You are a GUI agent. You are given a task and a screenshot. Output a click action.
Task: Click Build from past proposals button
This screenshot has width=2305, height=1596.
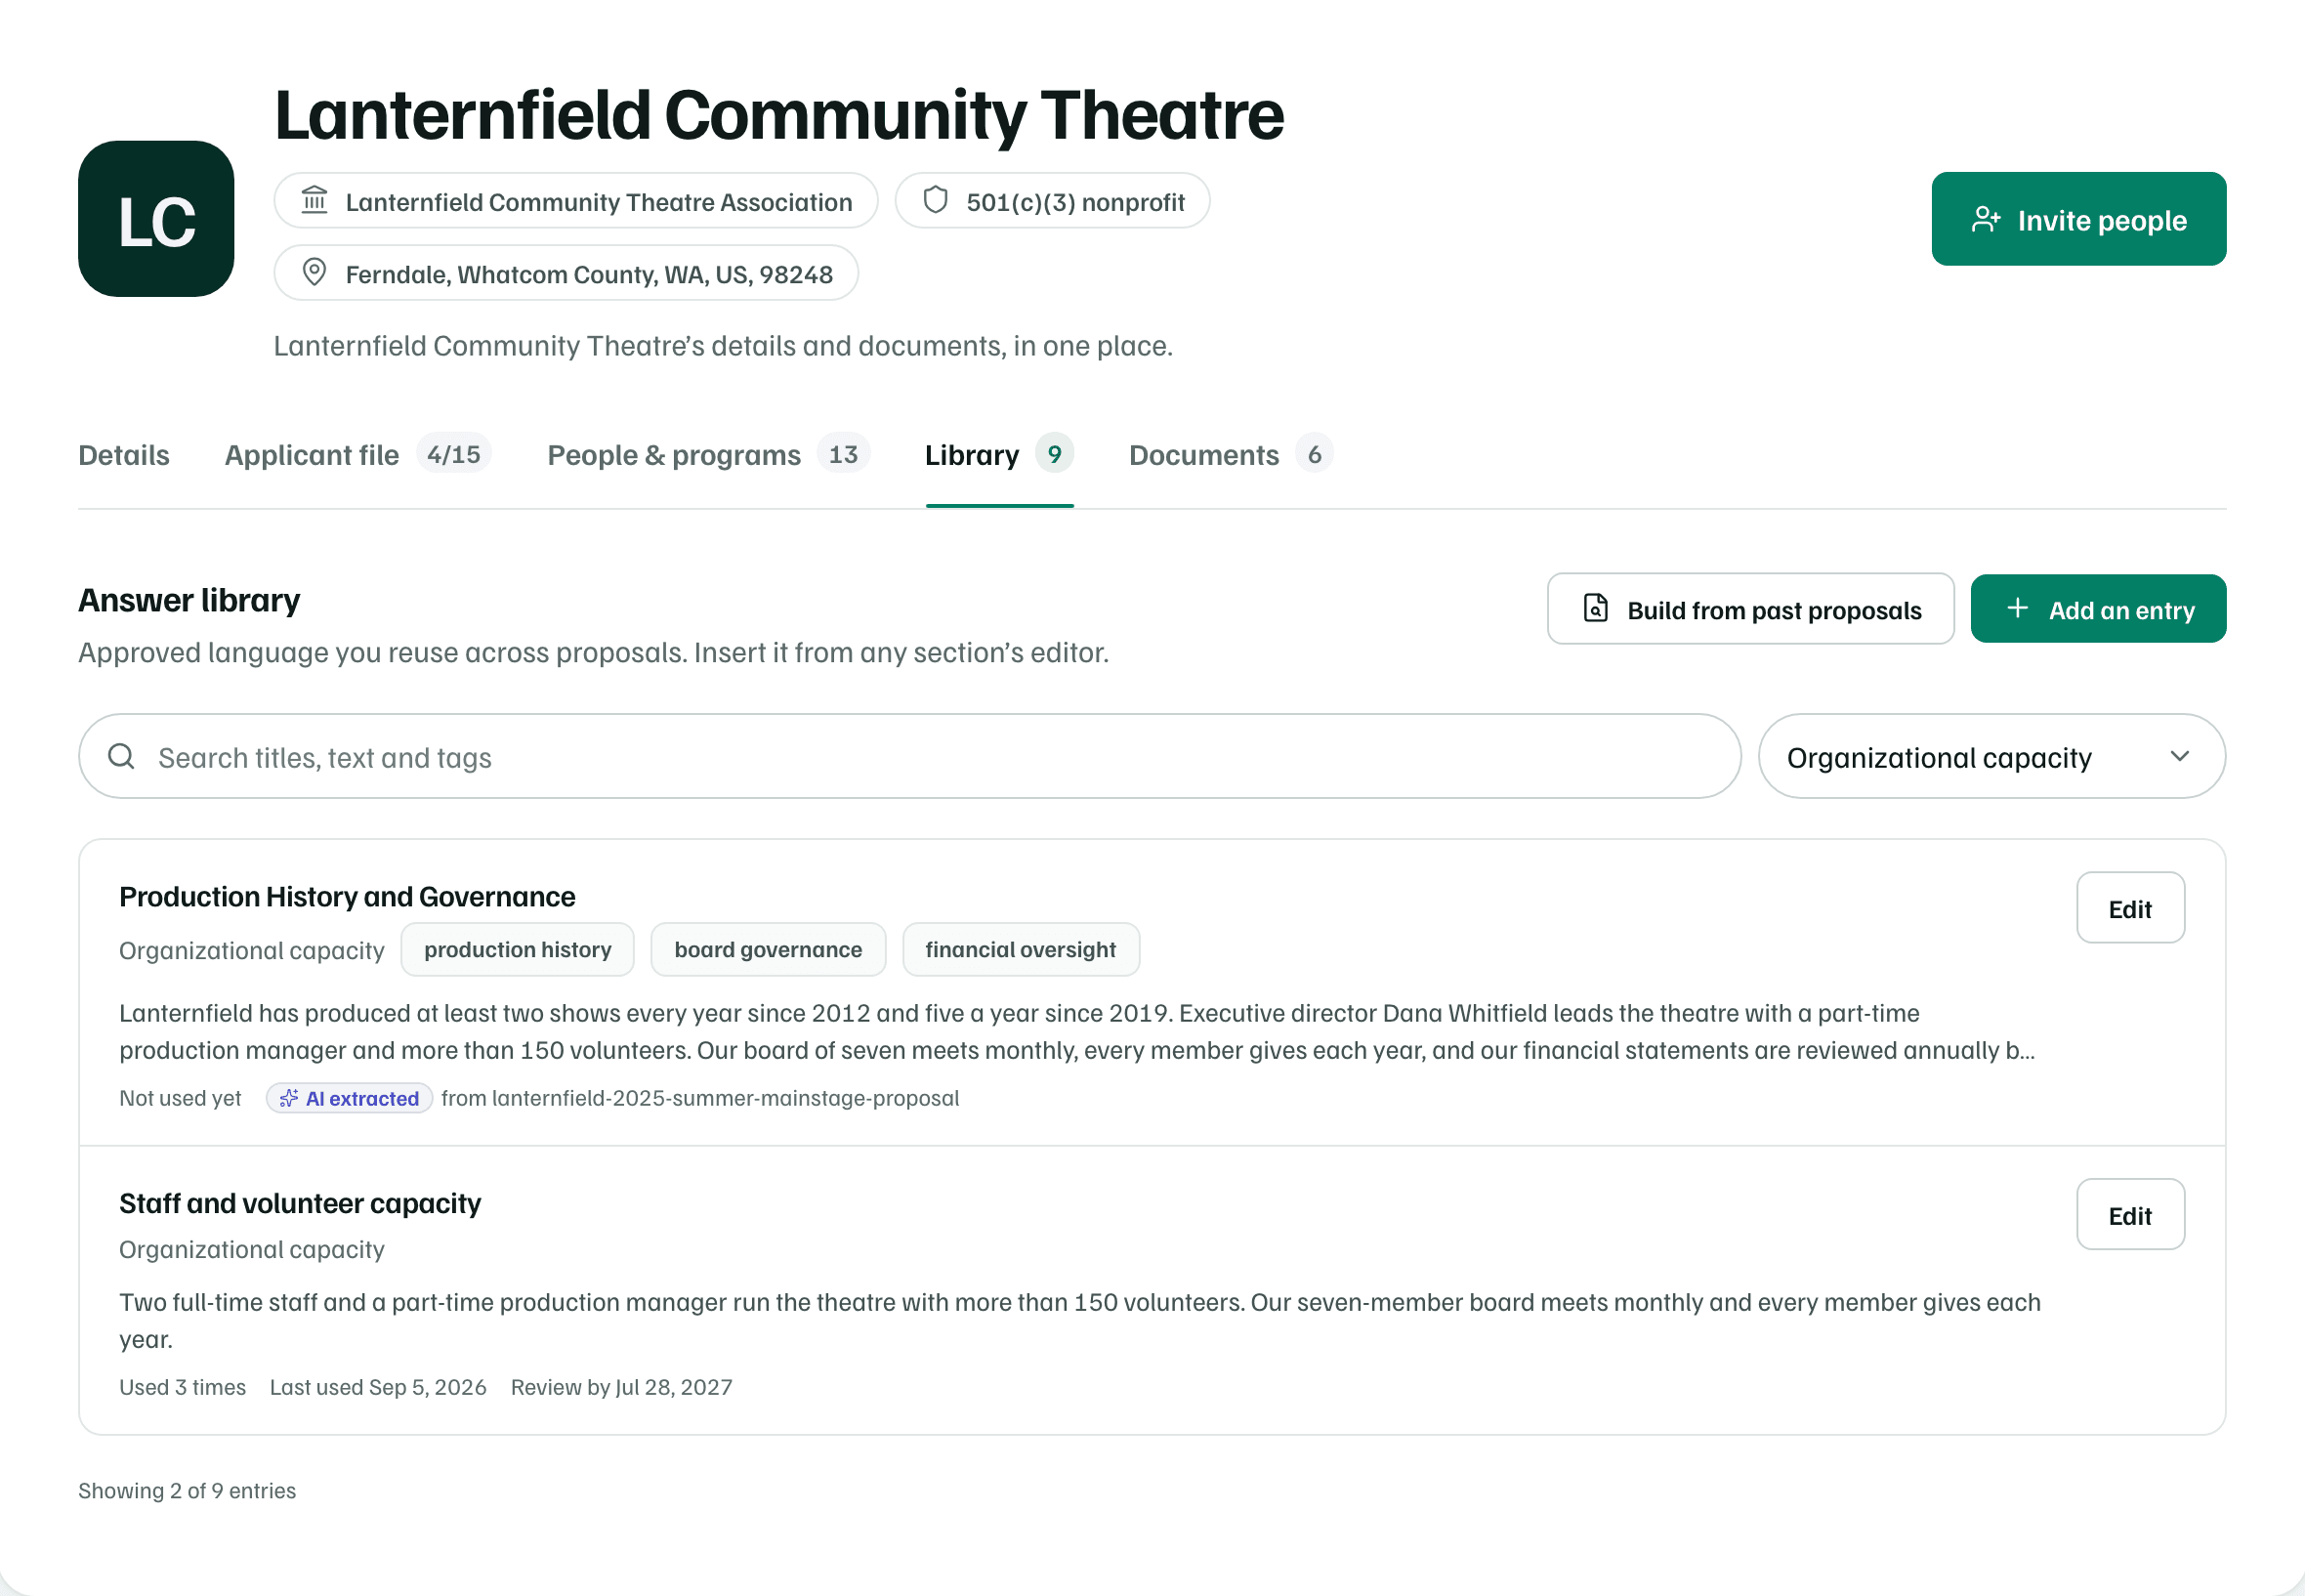tap(1751, 609)
